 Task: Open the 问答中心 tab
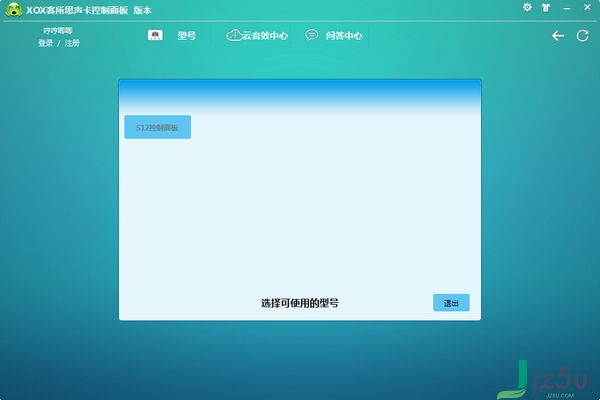pos(344,36)
